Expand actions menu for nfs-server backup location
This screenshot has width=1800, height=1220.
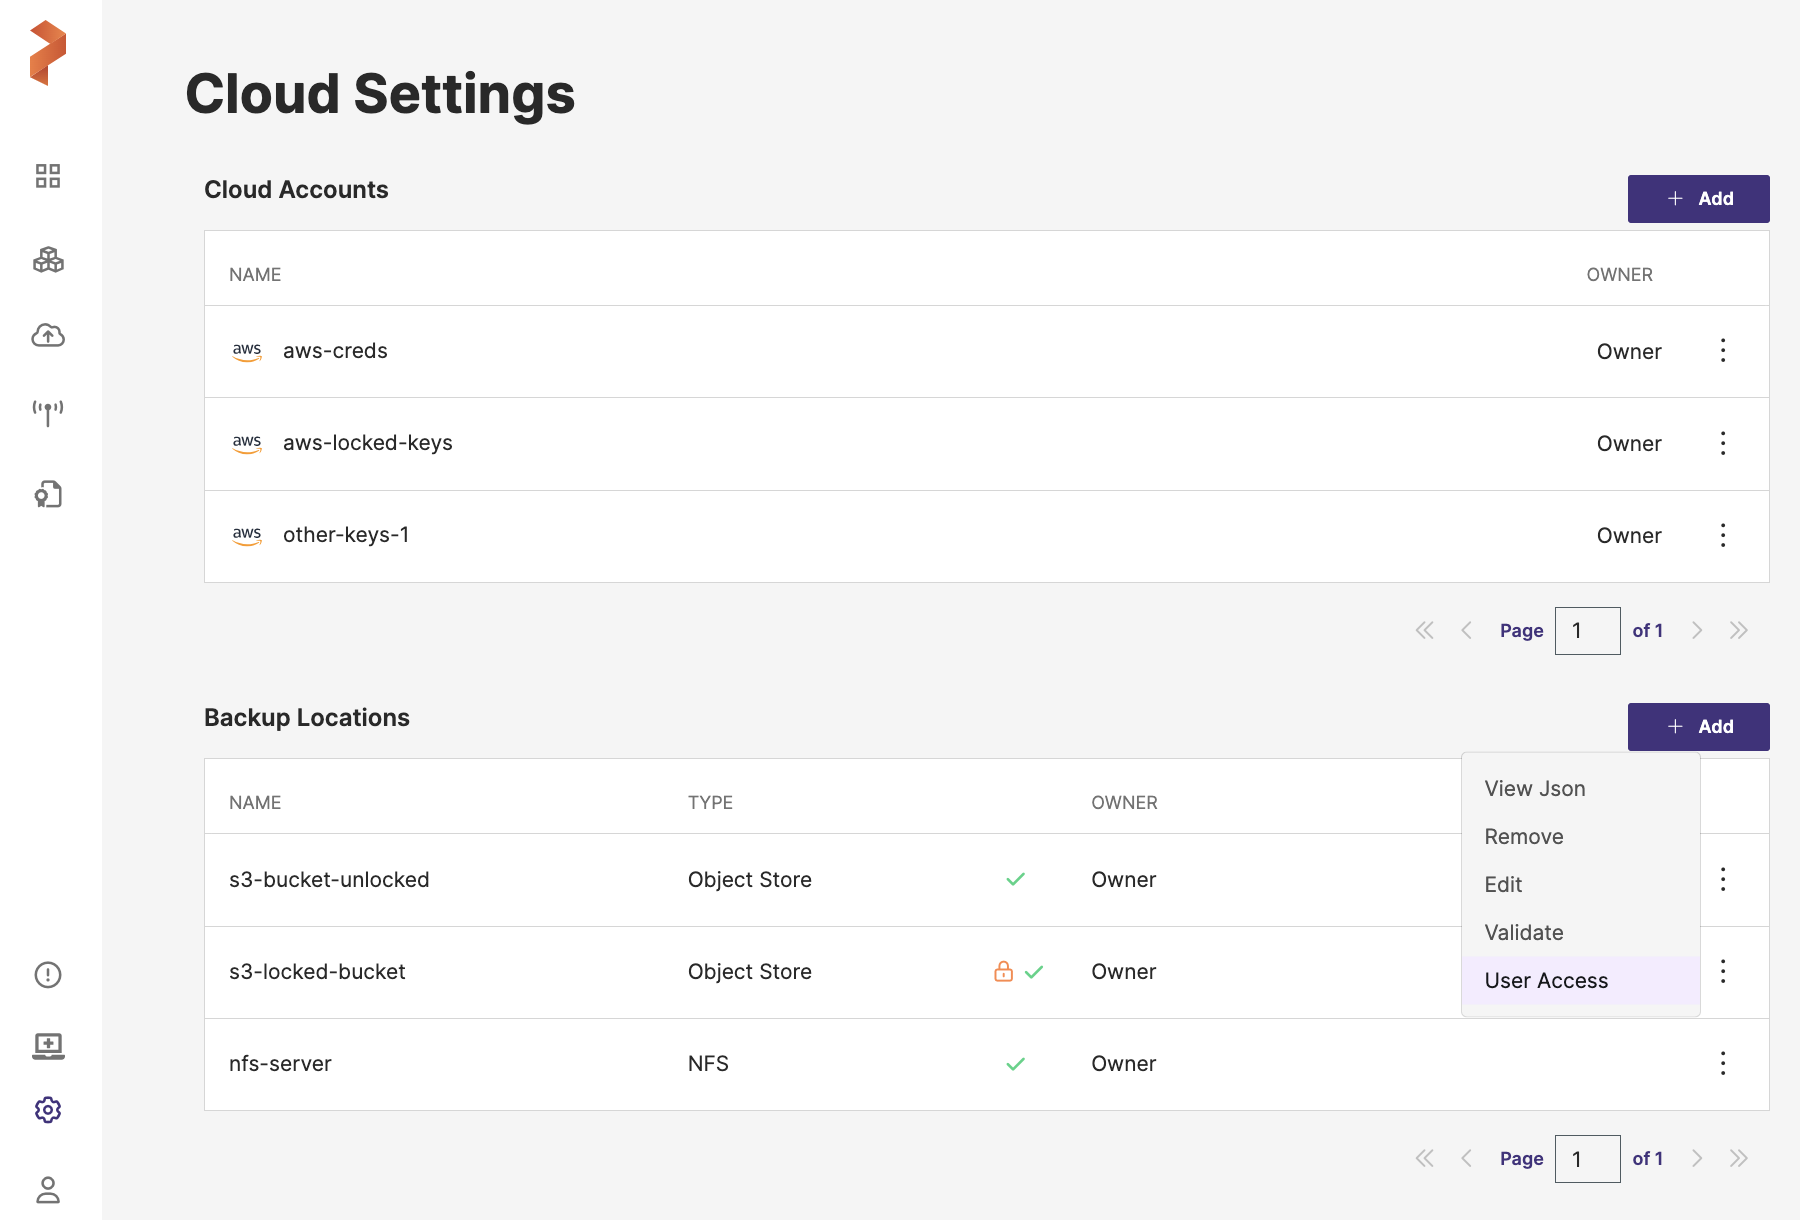[1723, 1063]
